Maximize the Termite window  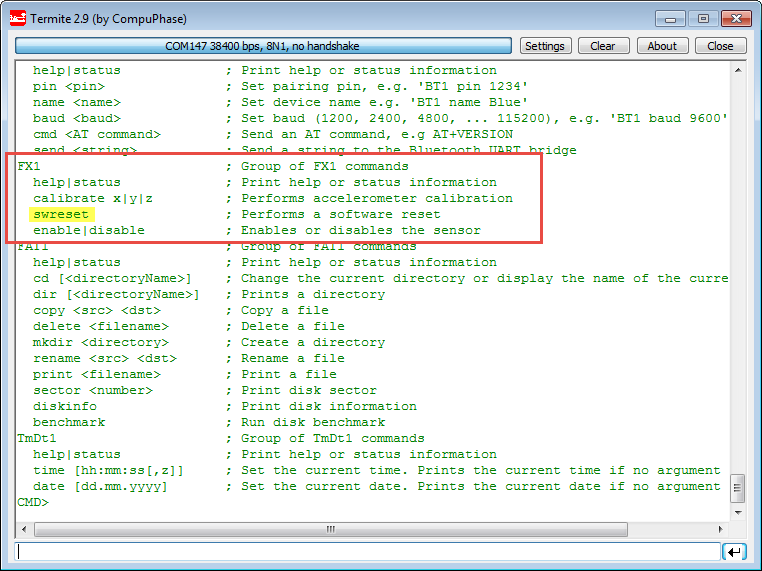point(703,18)
